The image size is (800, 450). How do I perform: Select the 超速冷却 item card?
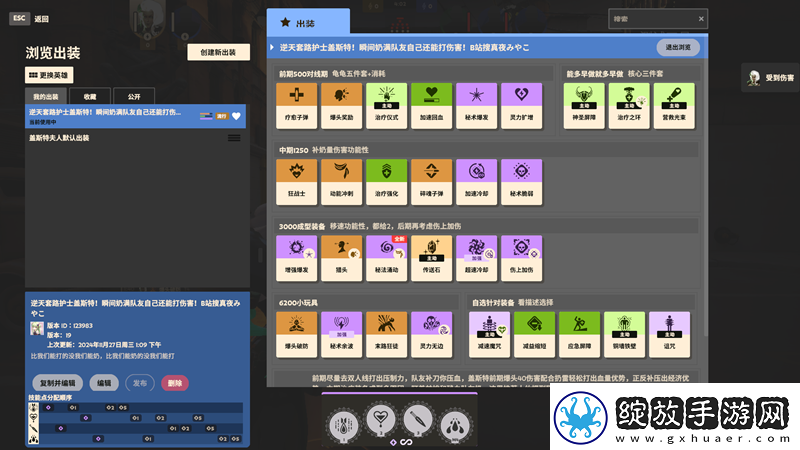[477, 258]
